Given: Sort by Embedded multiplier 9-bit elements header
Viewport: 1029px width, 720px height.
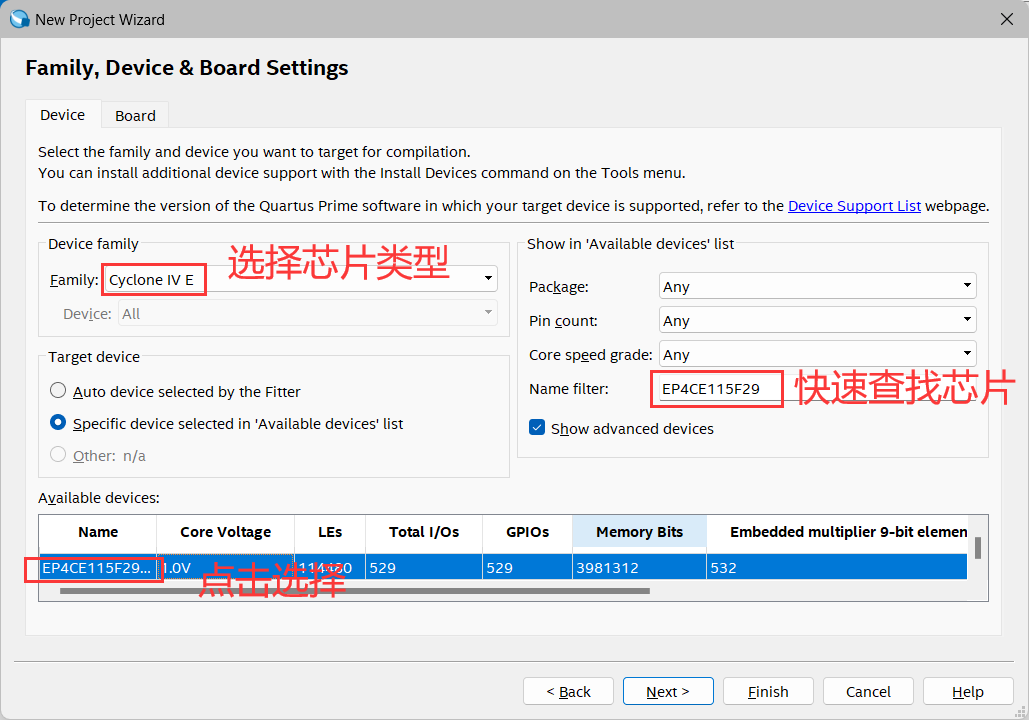Looking at the screenshot, I should (837, 532).
